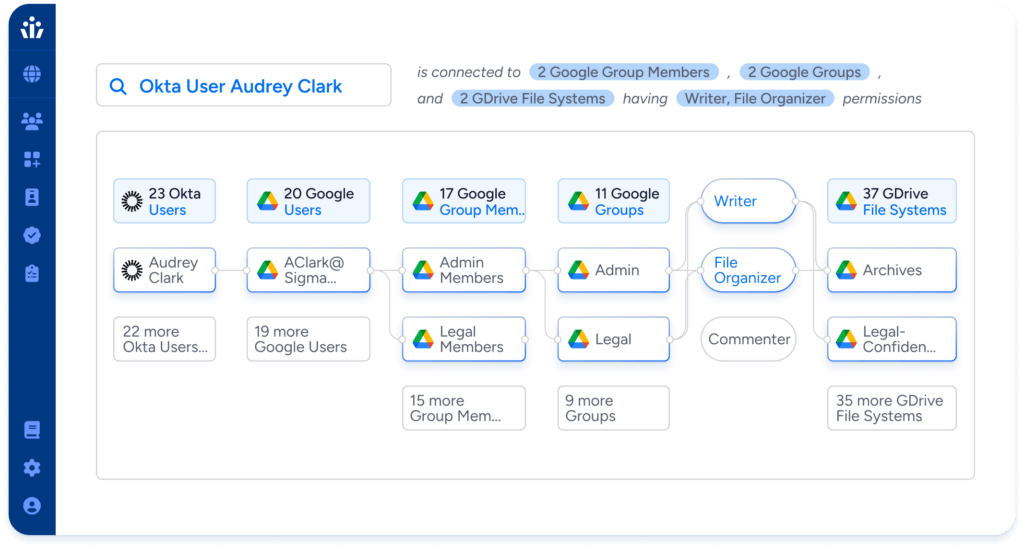Click the apps grid plus sidebar icon
1024x549 pixels.
pos(32,160)
